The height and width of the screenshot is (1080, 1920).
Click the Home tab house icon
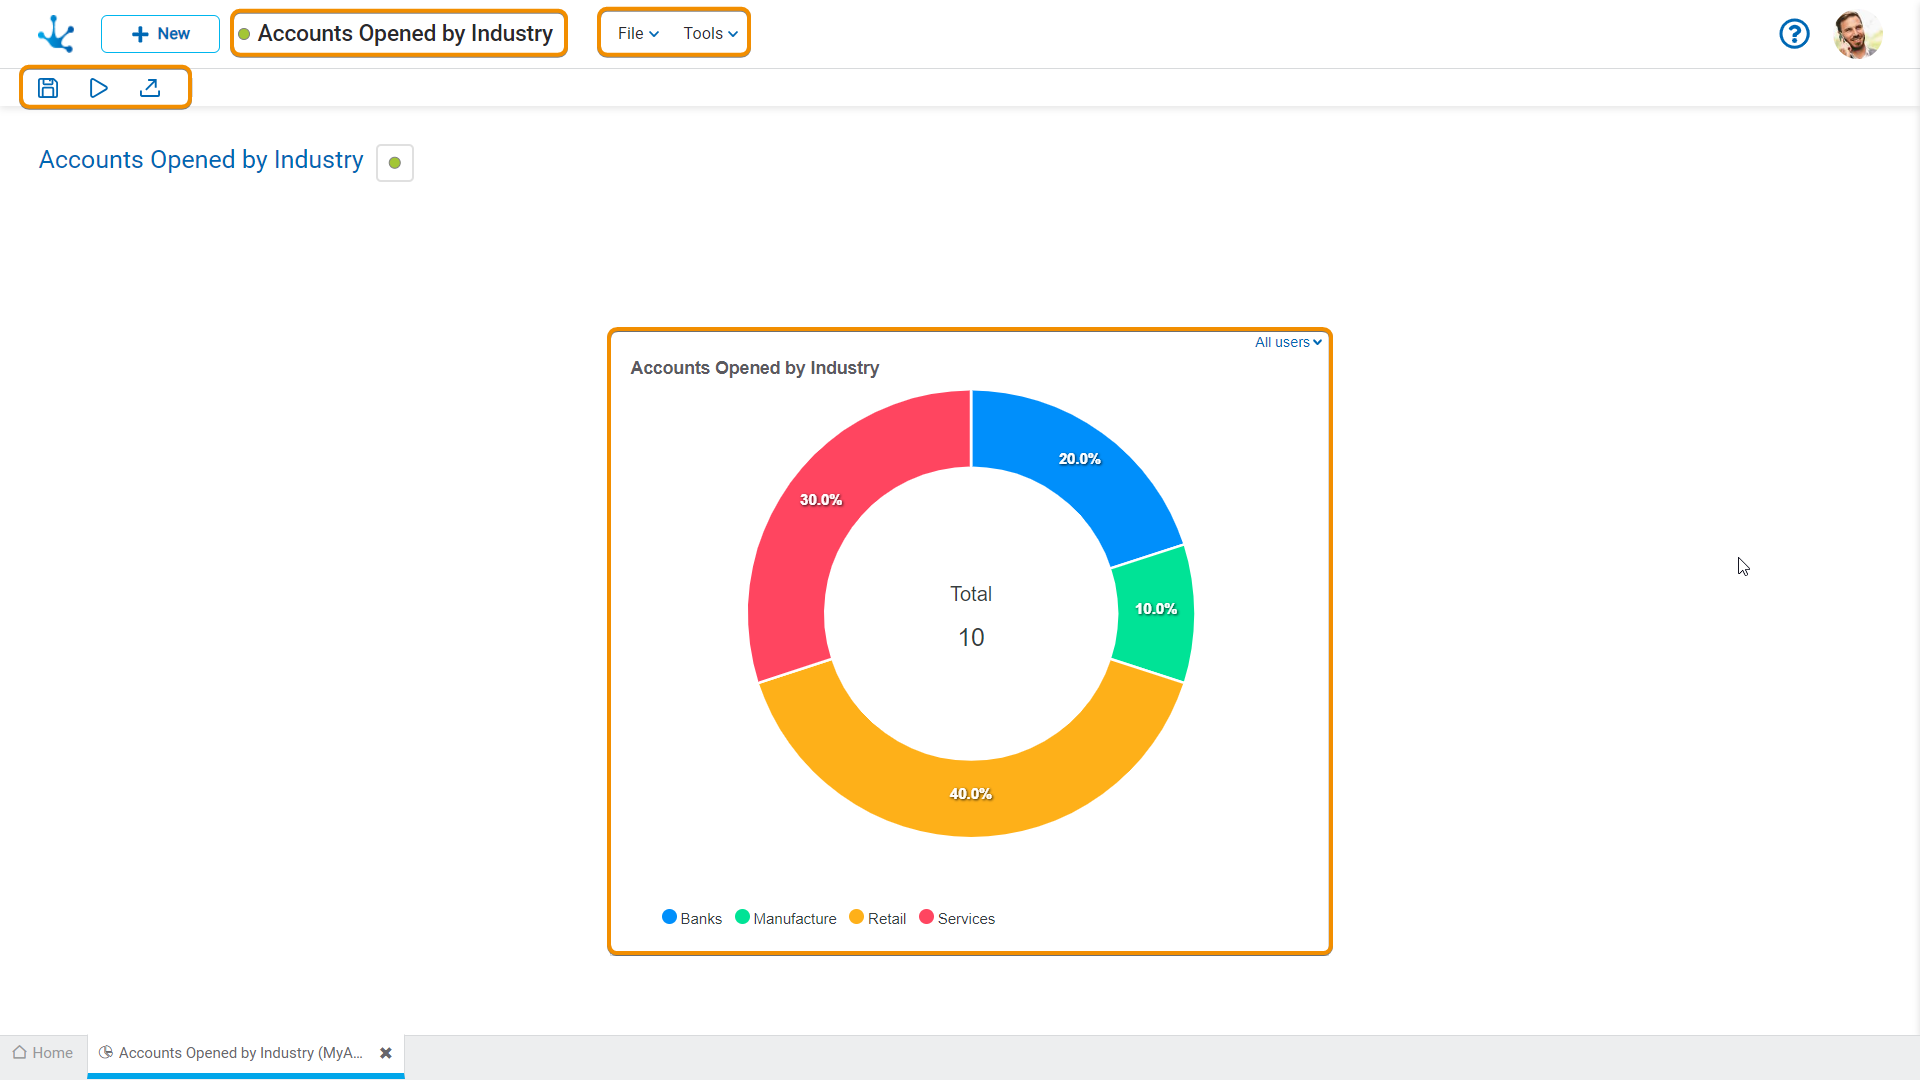[19, 1053]
